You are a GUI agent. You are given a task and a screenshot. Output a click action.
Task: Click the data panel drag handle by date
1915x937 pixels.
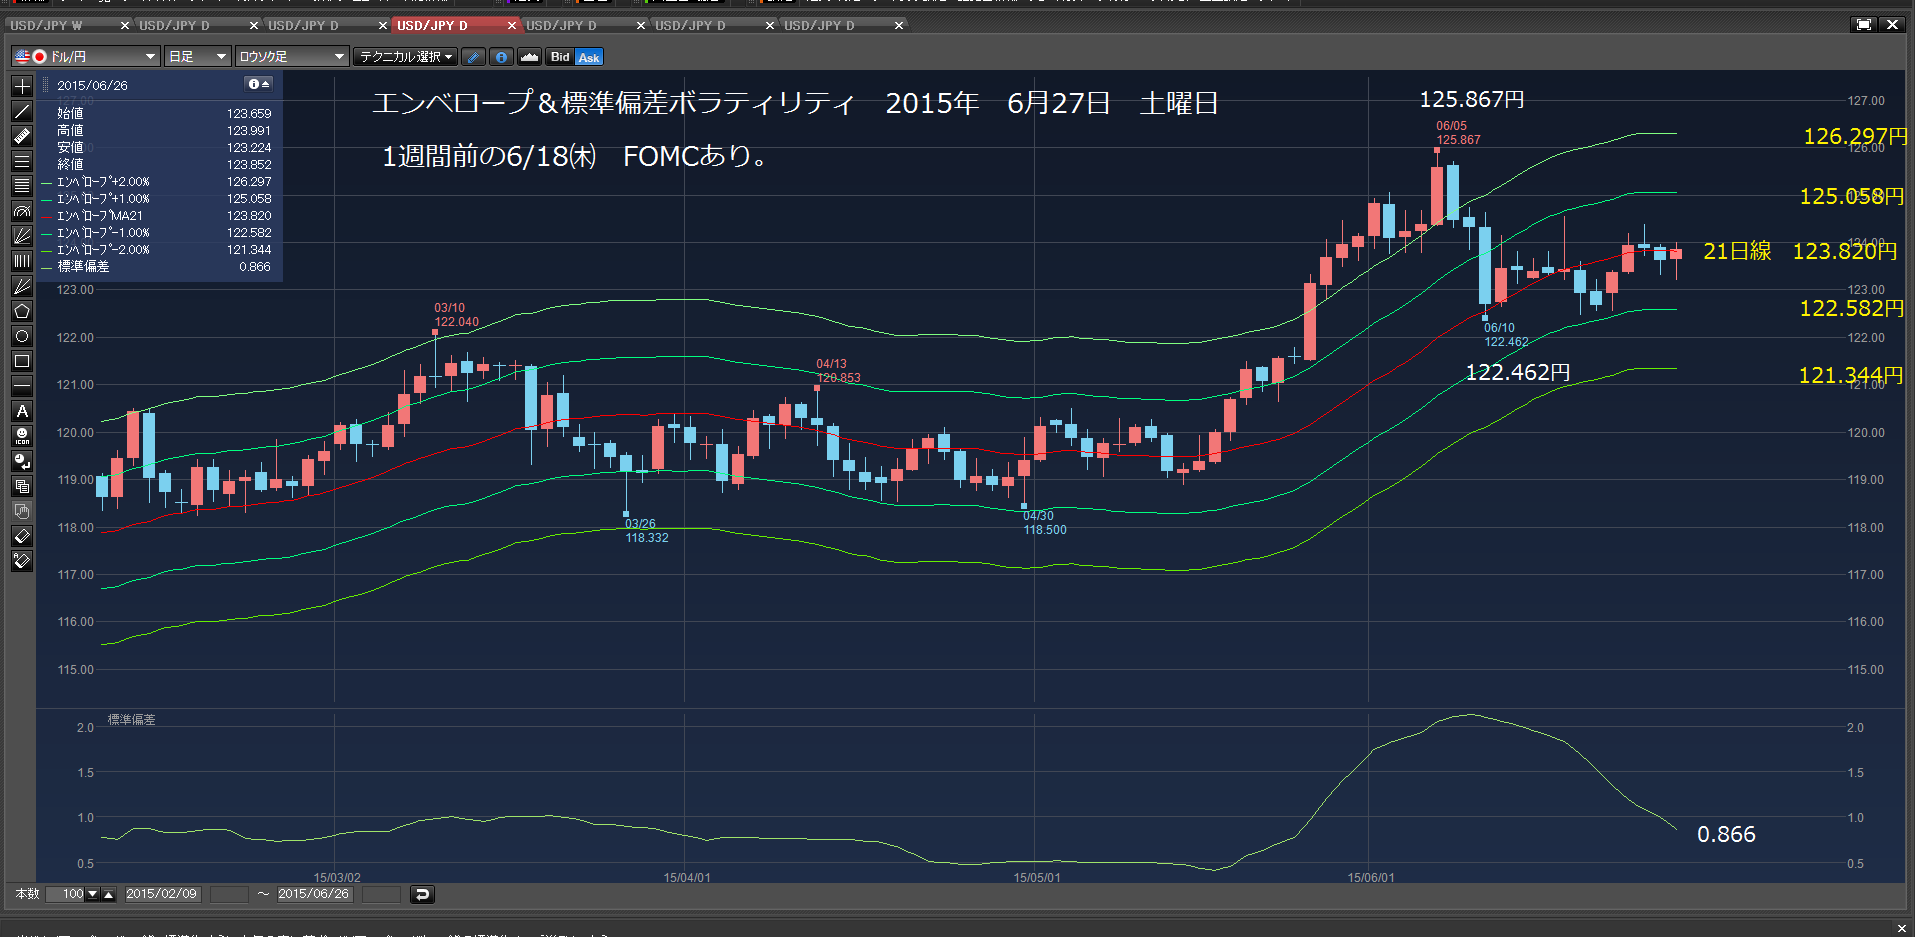[x=45, y=85]
